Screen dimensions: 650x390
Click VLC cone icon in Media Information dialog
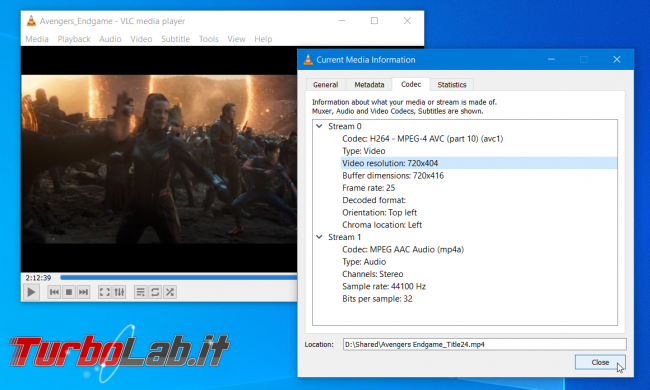(308, 60)
